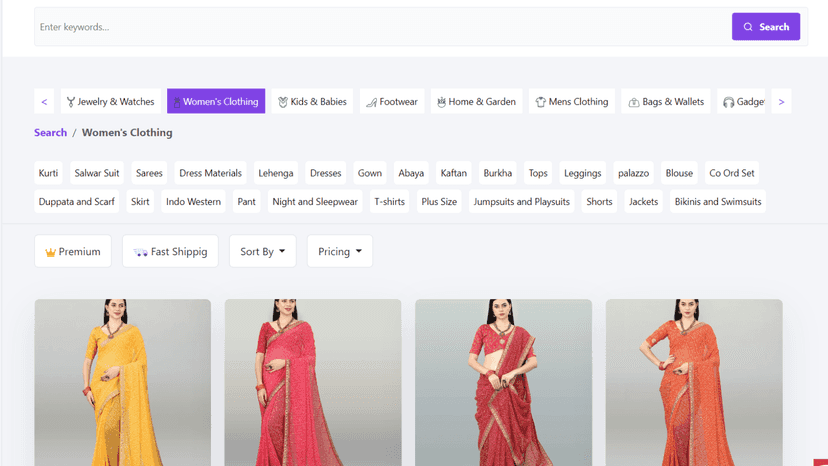Click the Footwear heel shoe icon
This screenshot has height=466, width=828.
point(372,102)
